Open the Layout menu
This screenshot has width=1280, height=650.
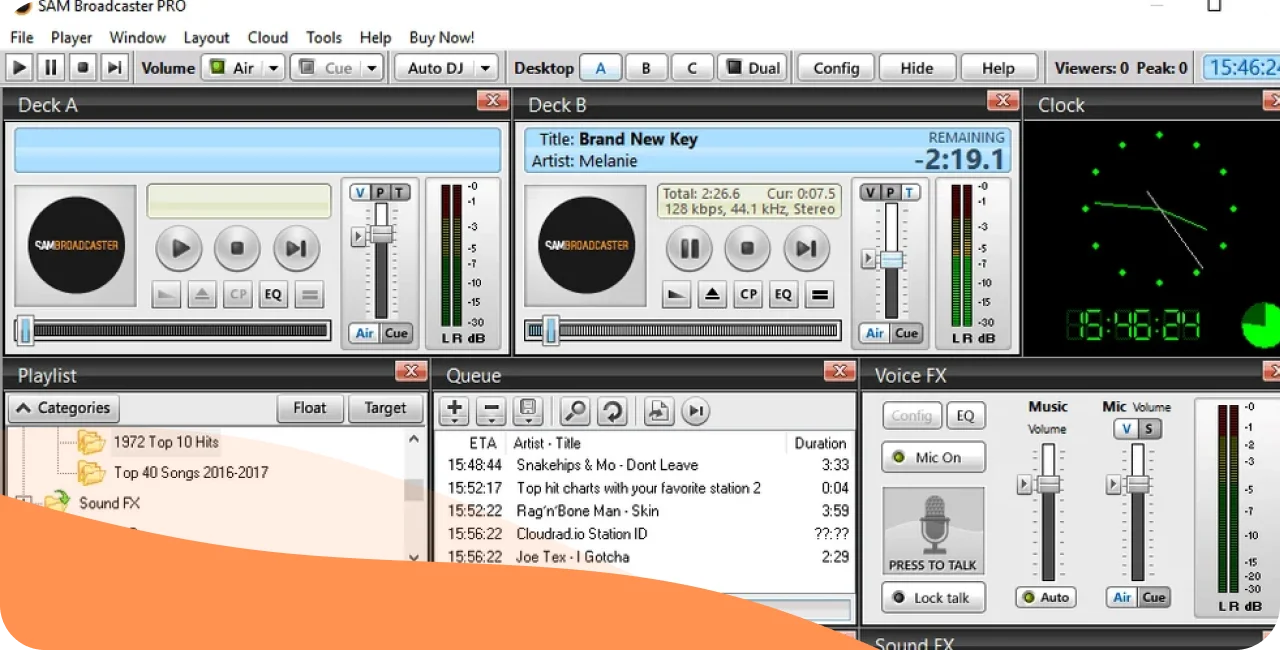[x=207, y=37]
